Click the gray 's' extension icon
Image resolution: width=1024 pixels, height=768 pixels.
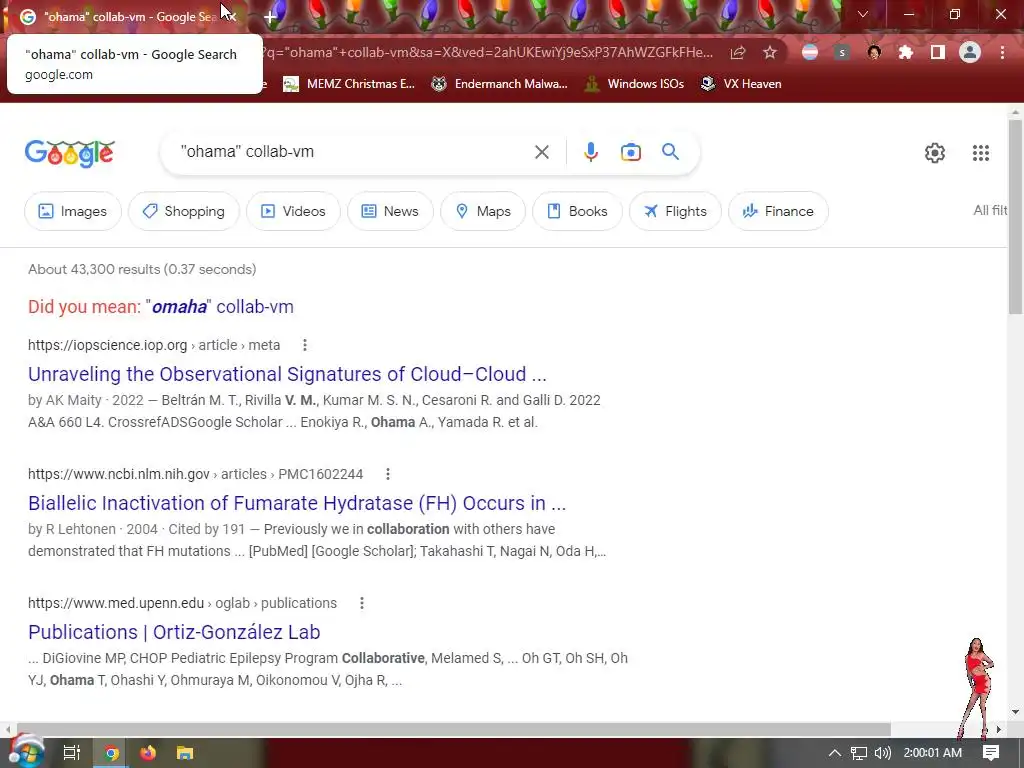tap(842, 52)
